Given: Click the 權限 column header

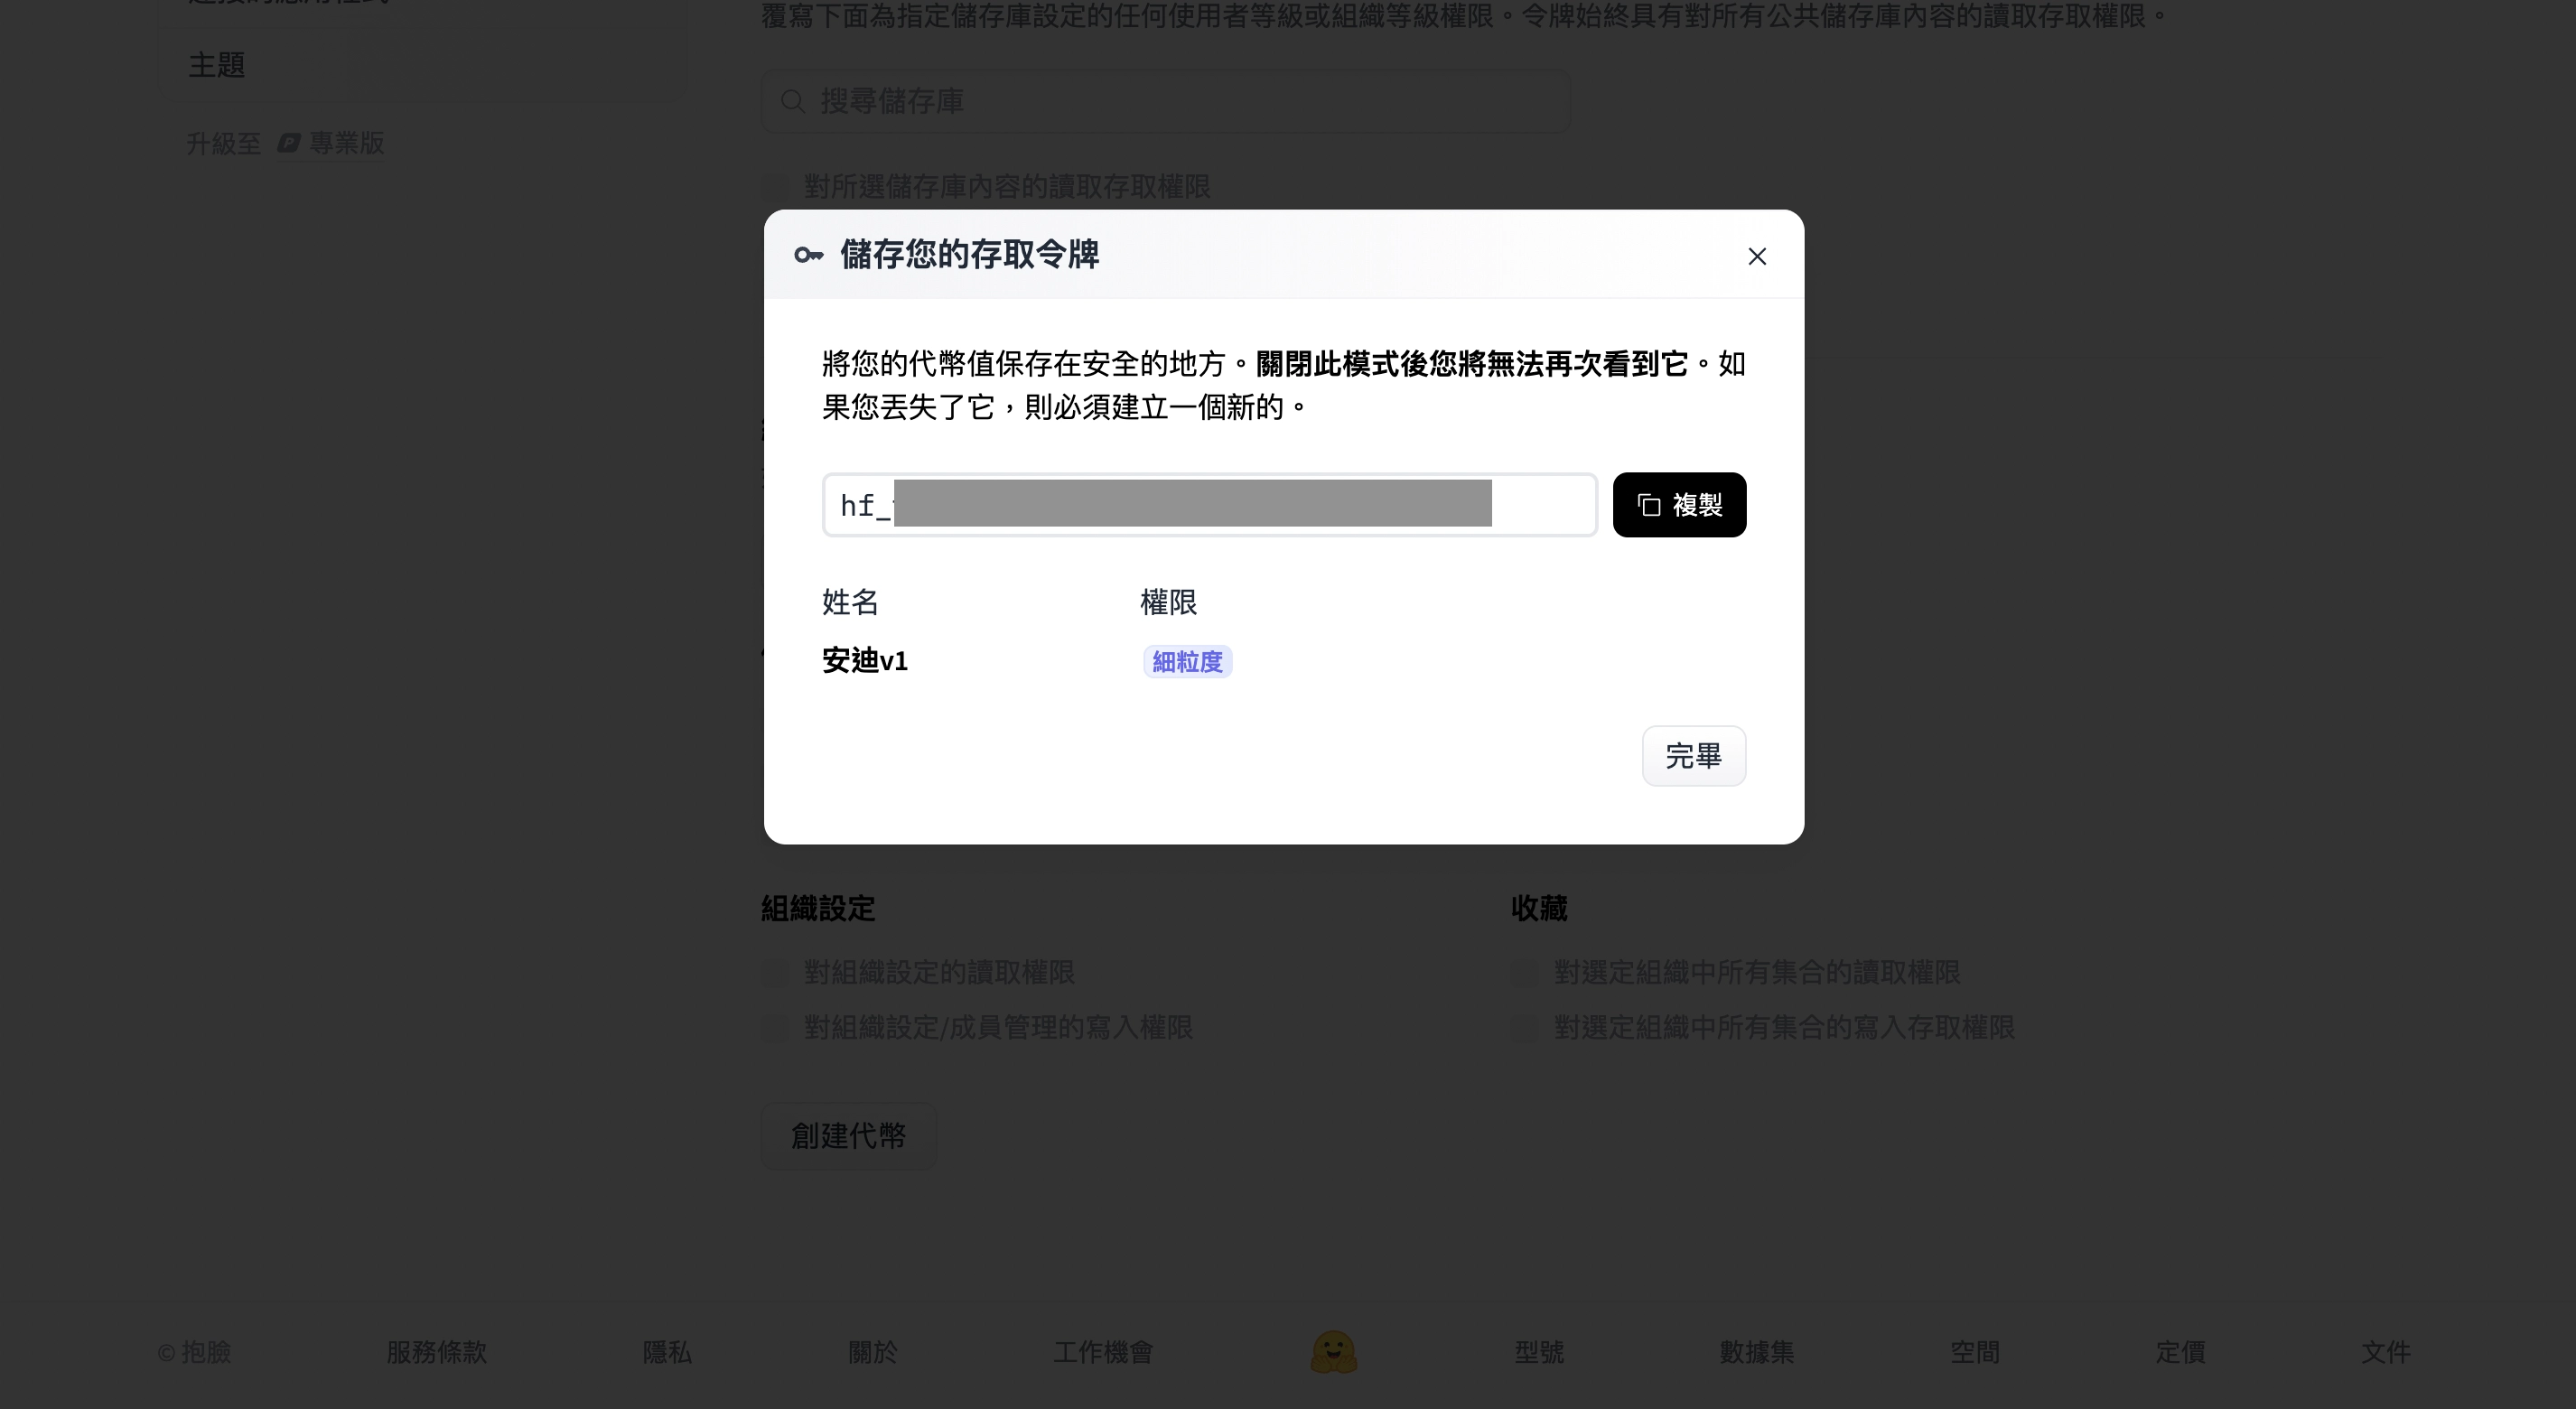Looking at the screenshot, I should point(1168,602).
